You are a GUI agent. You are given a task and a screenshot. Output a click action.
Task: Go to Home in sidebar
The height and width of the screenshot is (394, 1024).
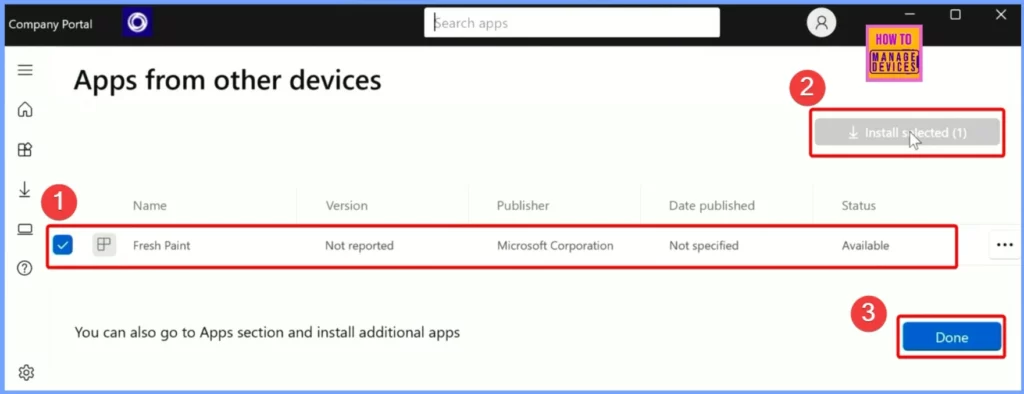(x=25, y=109)
